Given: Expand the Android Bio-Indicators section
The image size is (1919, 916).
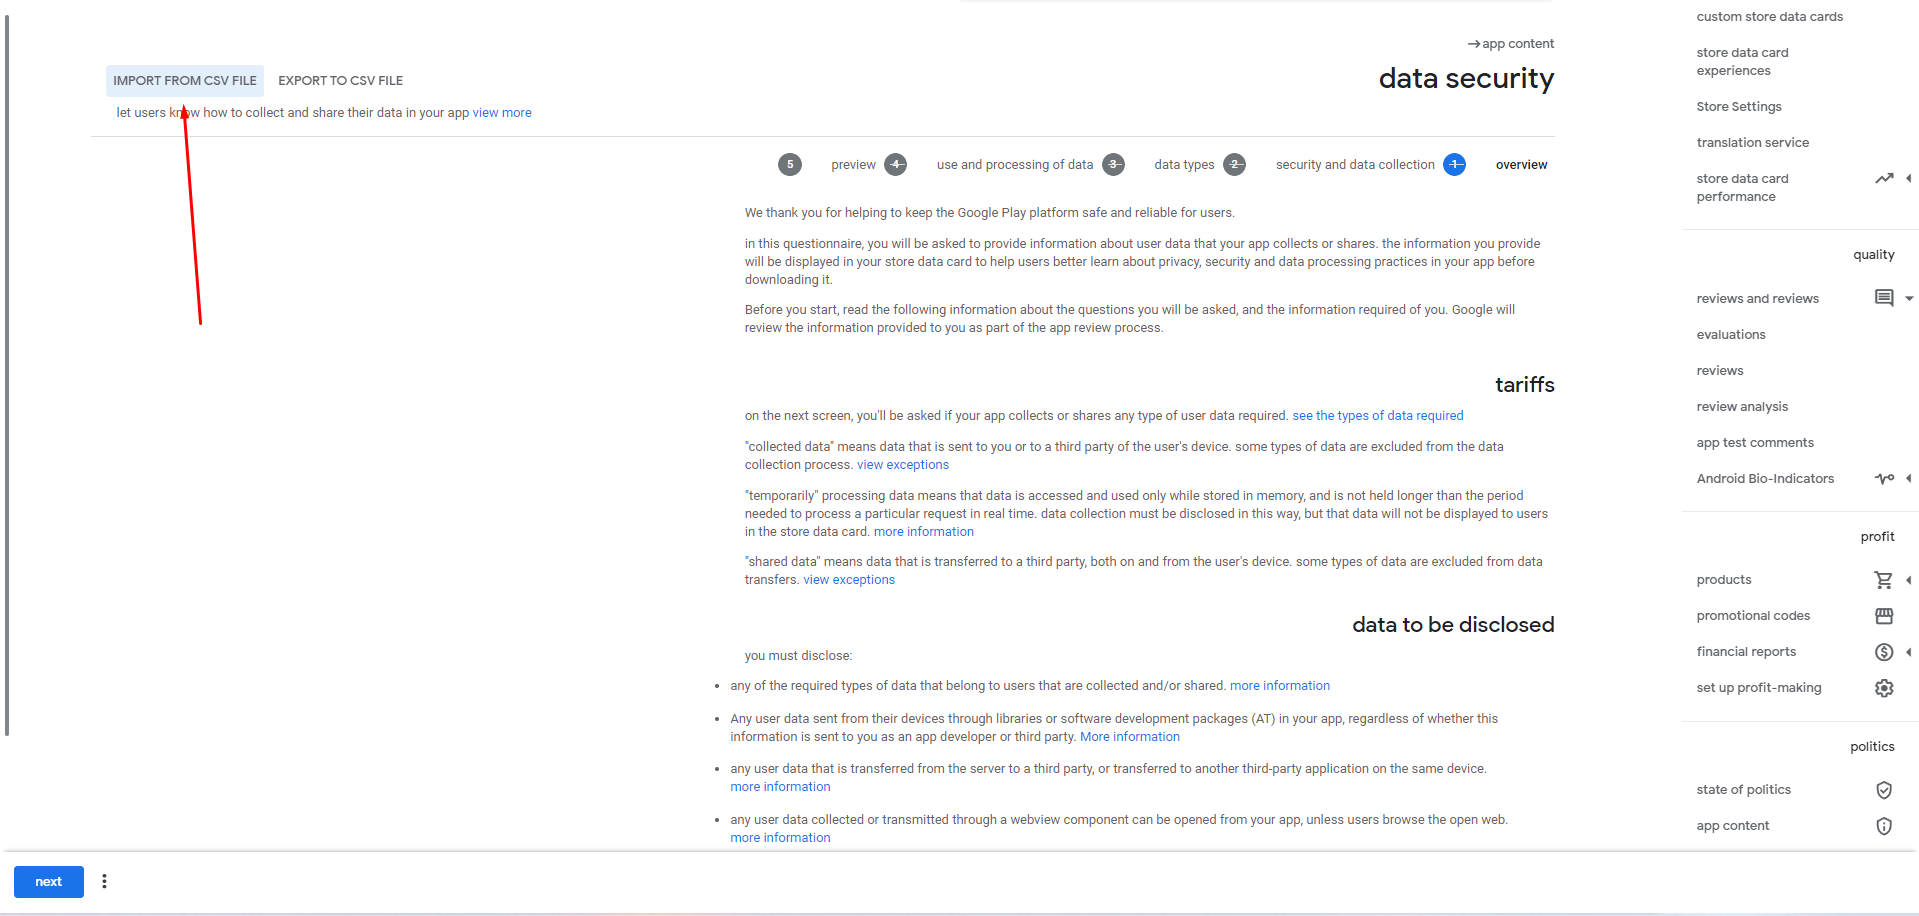Looking at the screenshot, I should coord(1909,479).
